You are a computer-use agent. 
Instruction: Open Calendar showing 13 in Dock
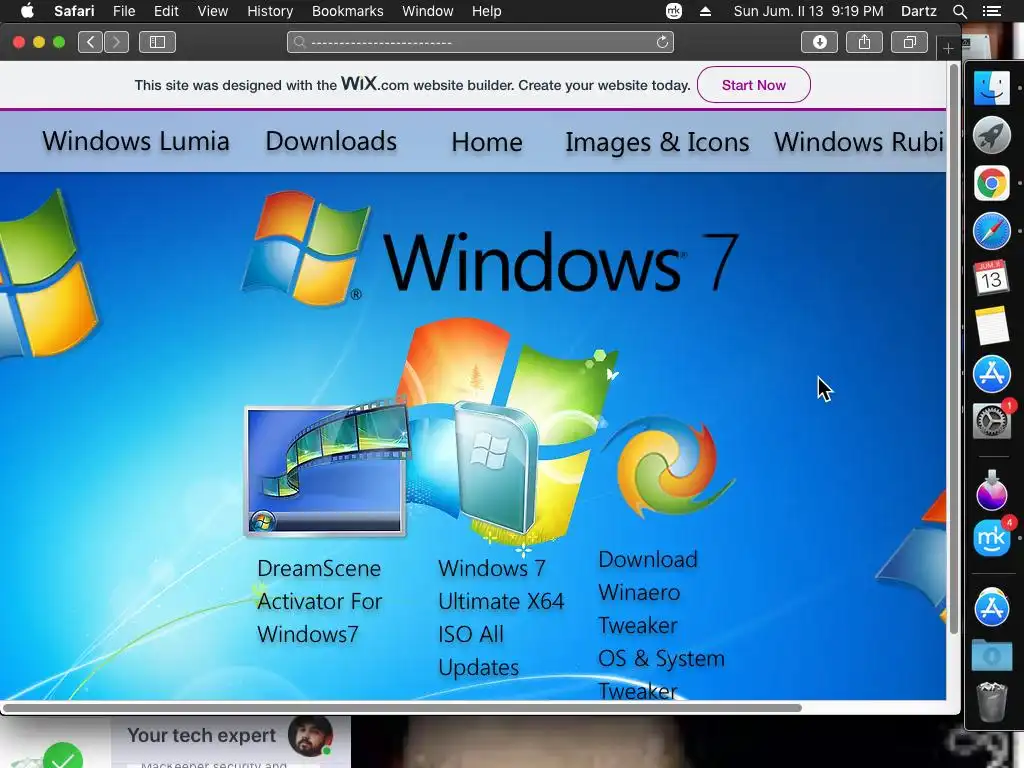(991, 278)
